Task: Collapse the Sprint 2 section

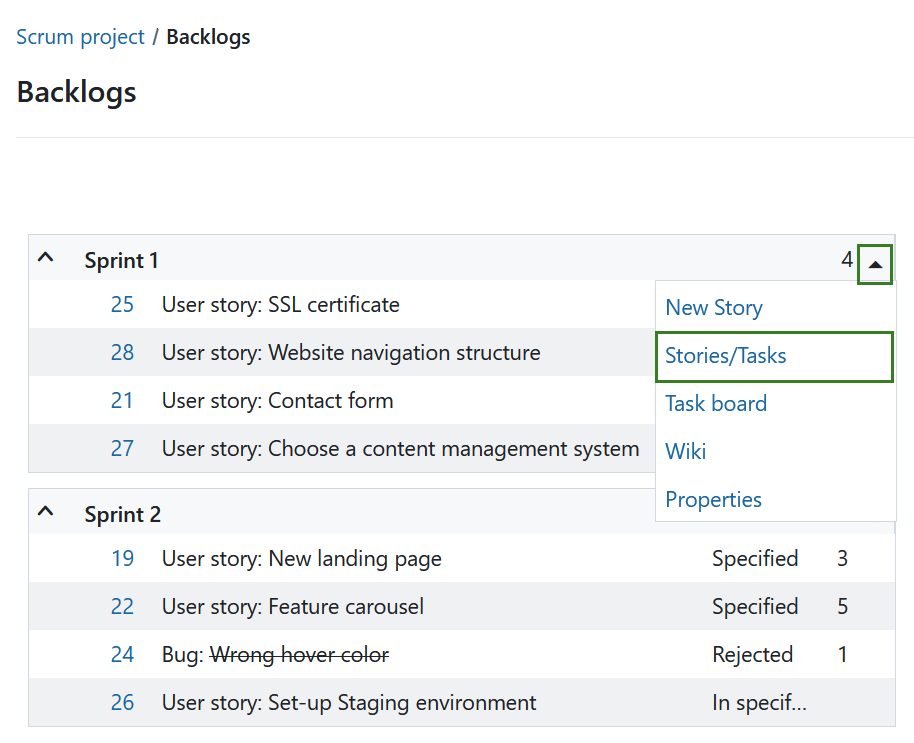Action: (45, 510)
